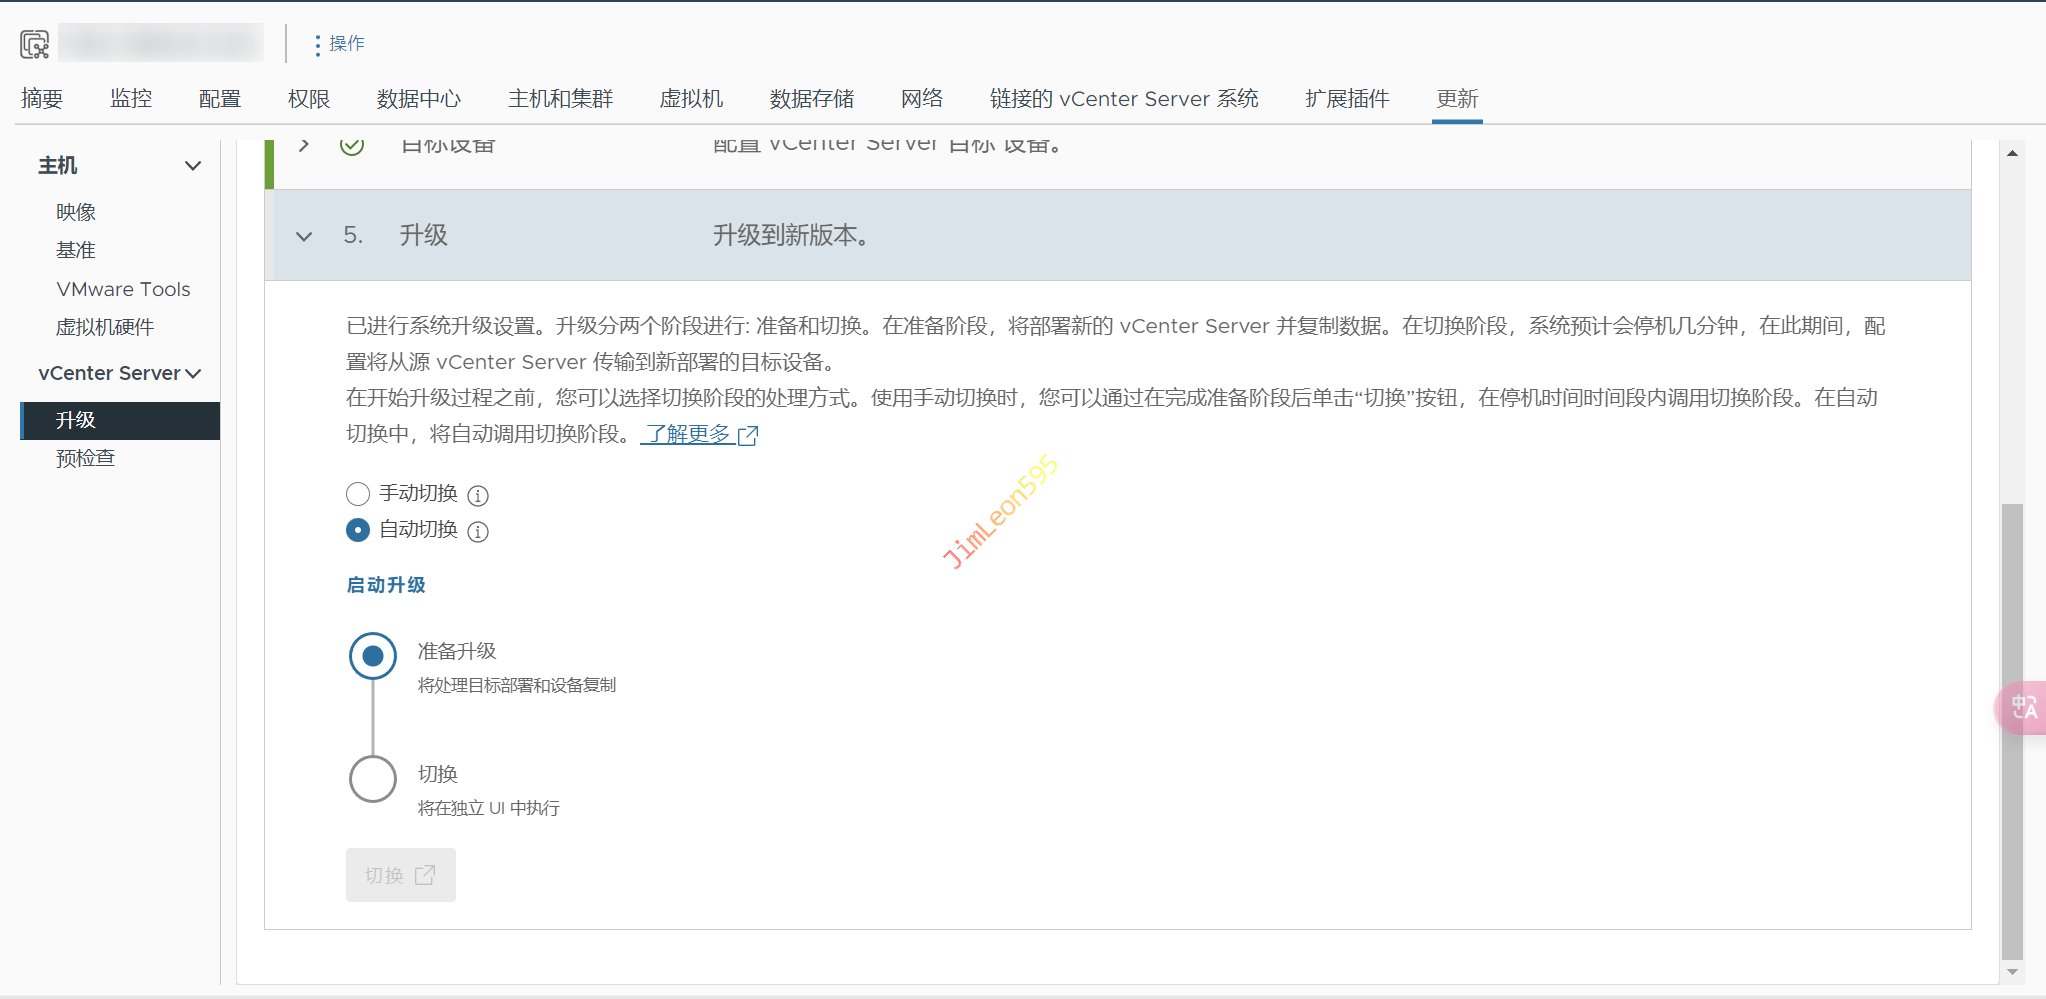Image resolution: width=2046 pixels, height=999 pixels.
Task: Select the 自动切换 radio button
Action: click(x=358, y=530)
